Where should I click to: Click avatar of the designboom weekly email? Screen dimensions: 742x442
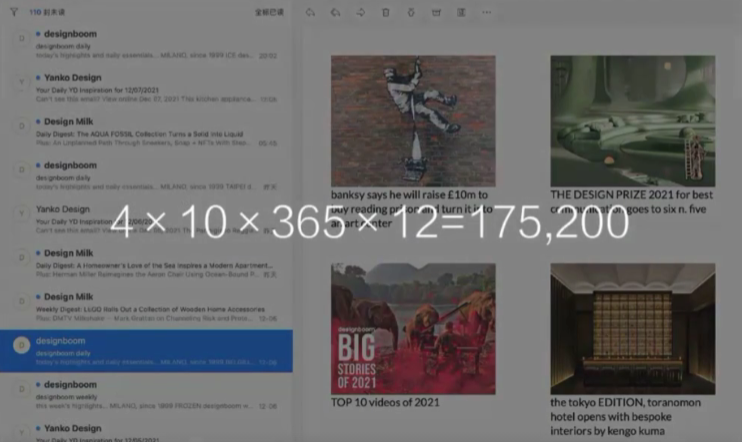pyautogui.click(x=22, y=389)
